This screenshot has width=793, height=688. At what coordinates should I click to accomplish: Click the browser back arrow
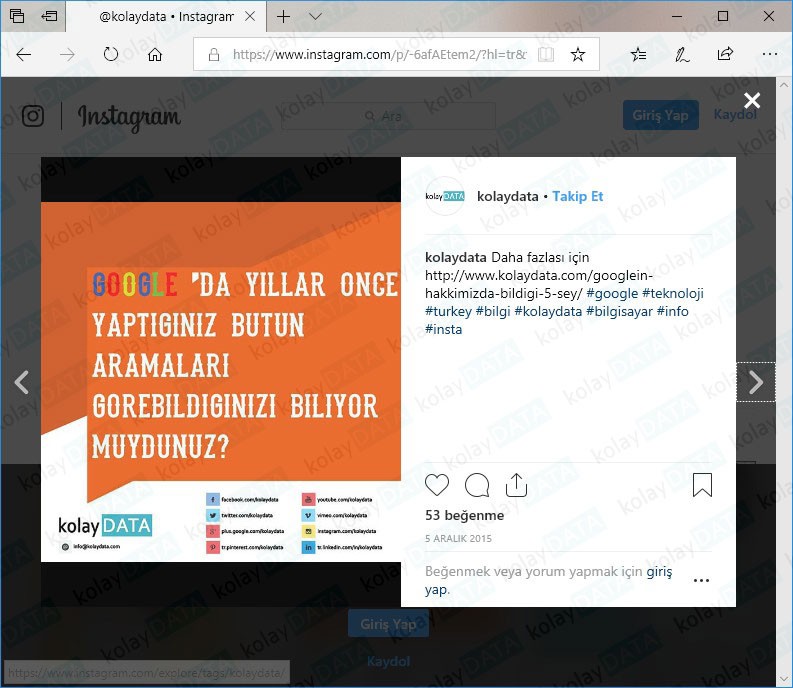click(24, 54)
